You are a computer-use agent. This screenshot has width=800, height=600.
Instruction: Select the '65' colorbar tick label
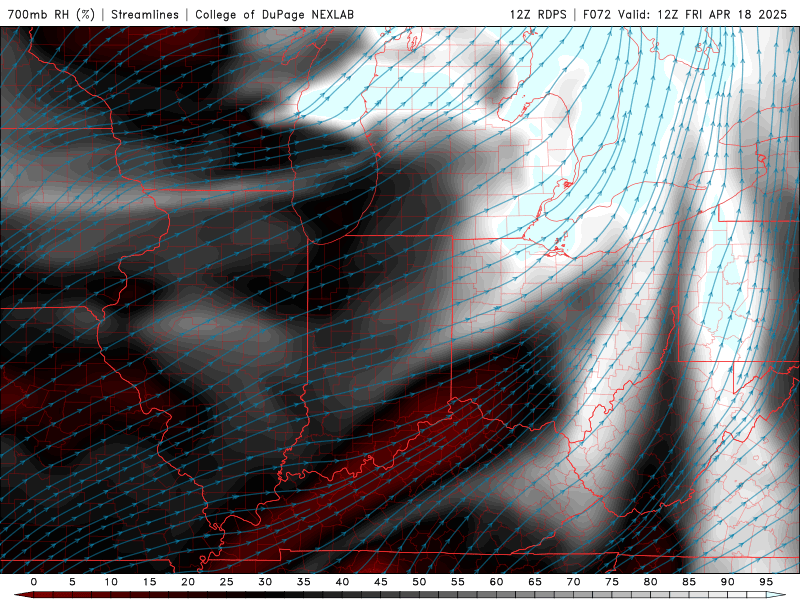pyautogui.click(x=535, y=582)
